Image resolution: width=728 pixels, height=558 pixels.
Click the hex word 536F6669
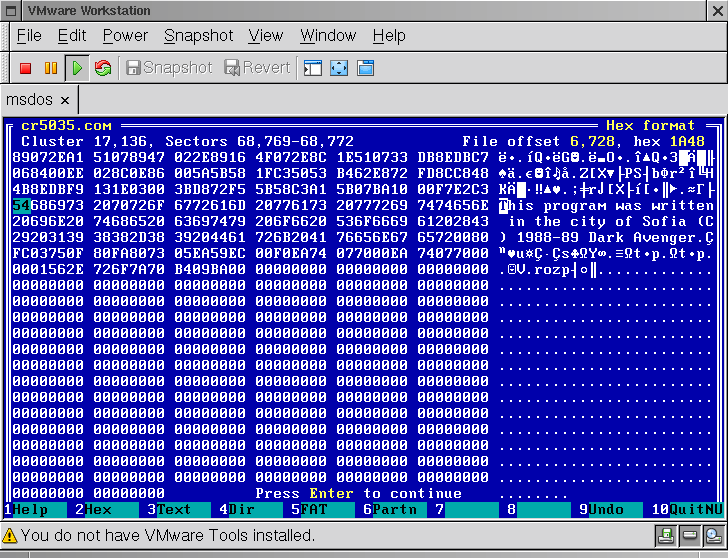(372, 221)
